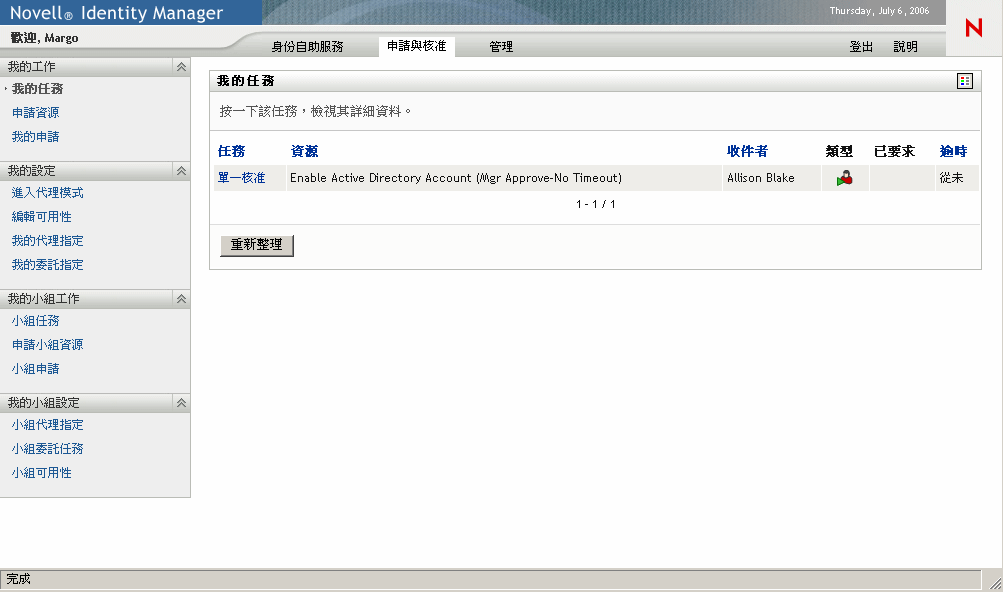Click the 完成 status bar text
This screenshot has width=1003, height=592.
tap(19, 579)
